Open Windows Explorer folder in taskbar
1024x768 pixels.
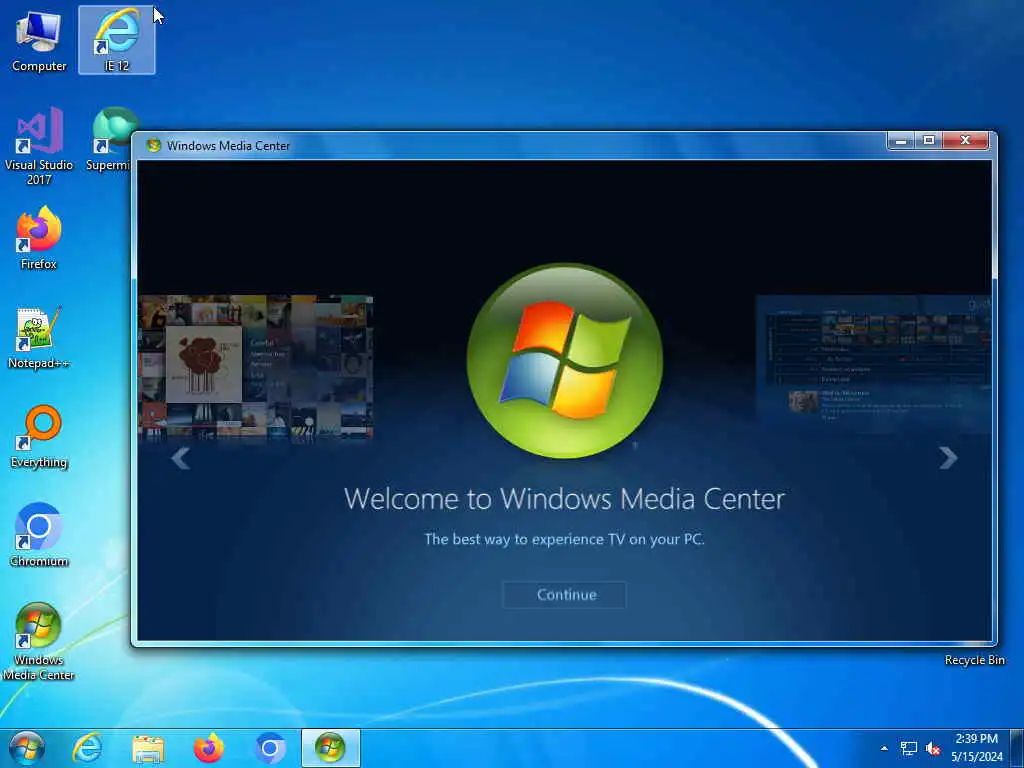(x=148, y=749)
